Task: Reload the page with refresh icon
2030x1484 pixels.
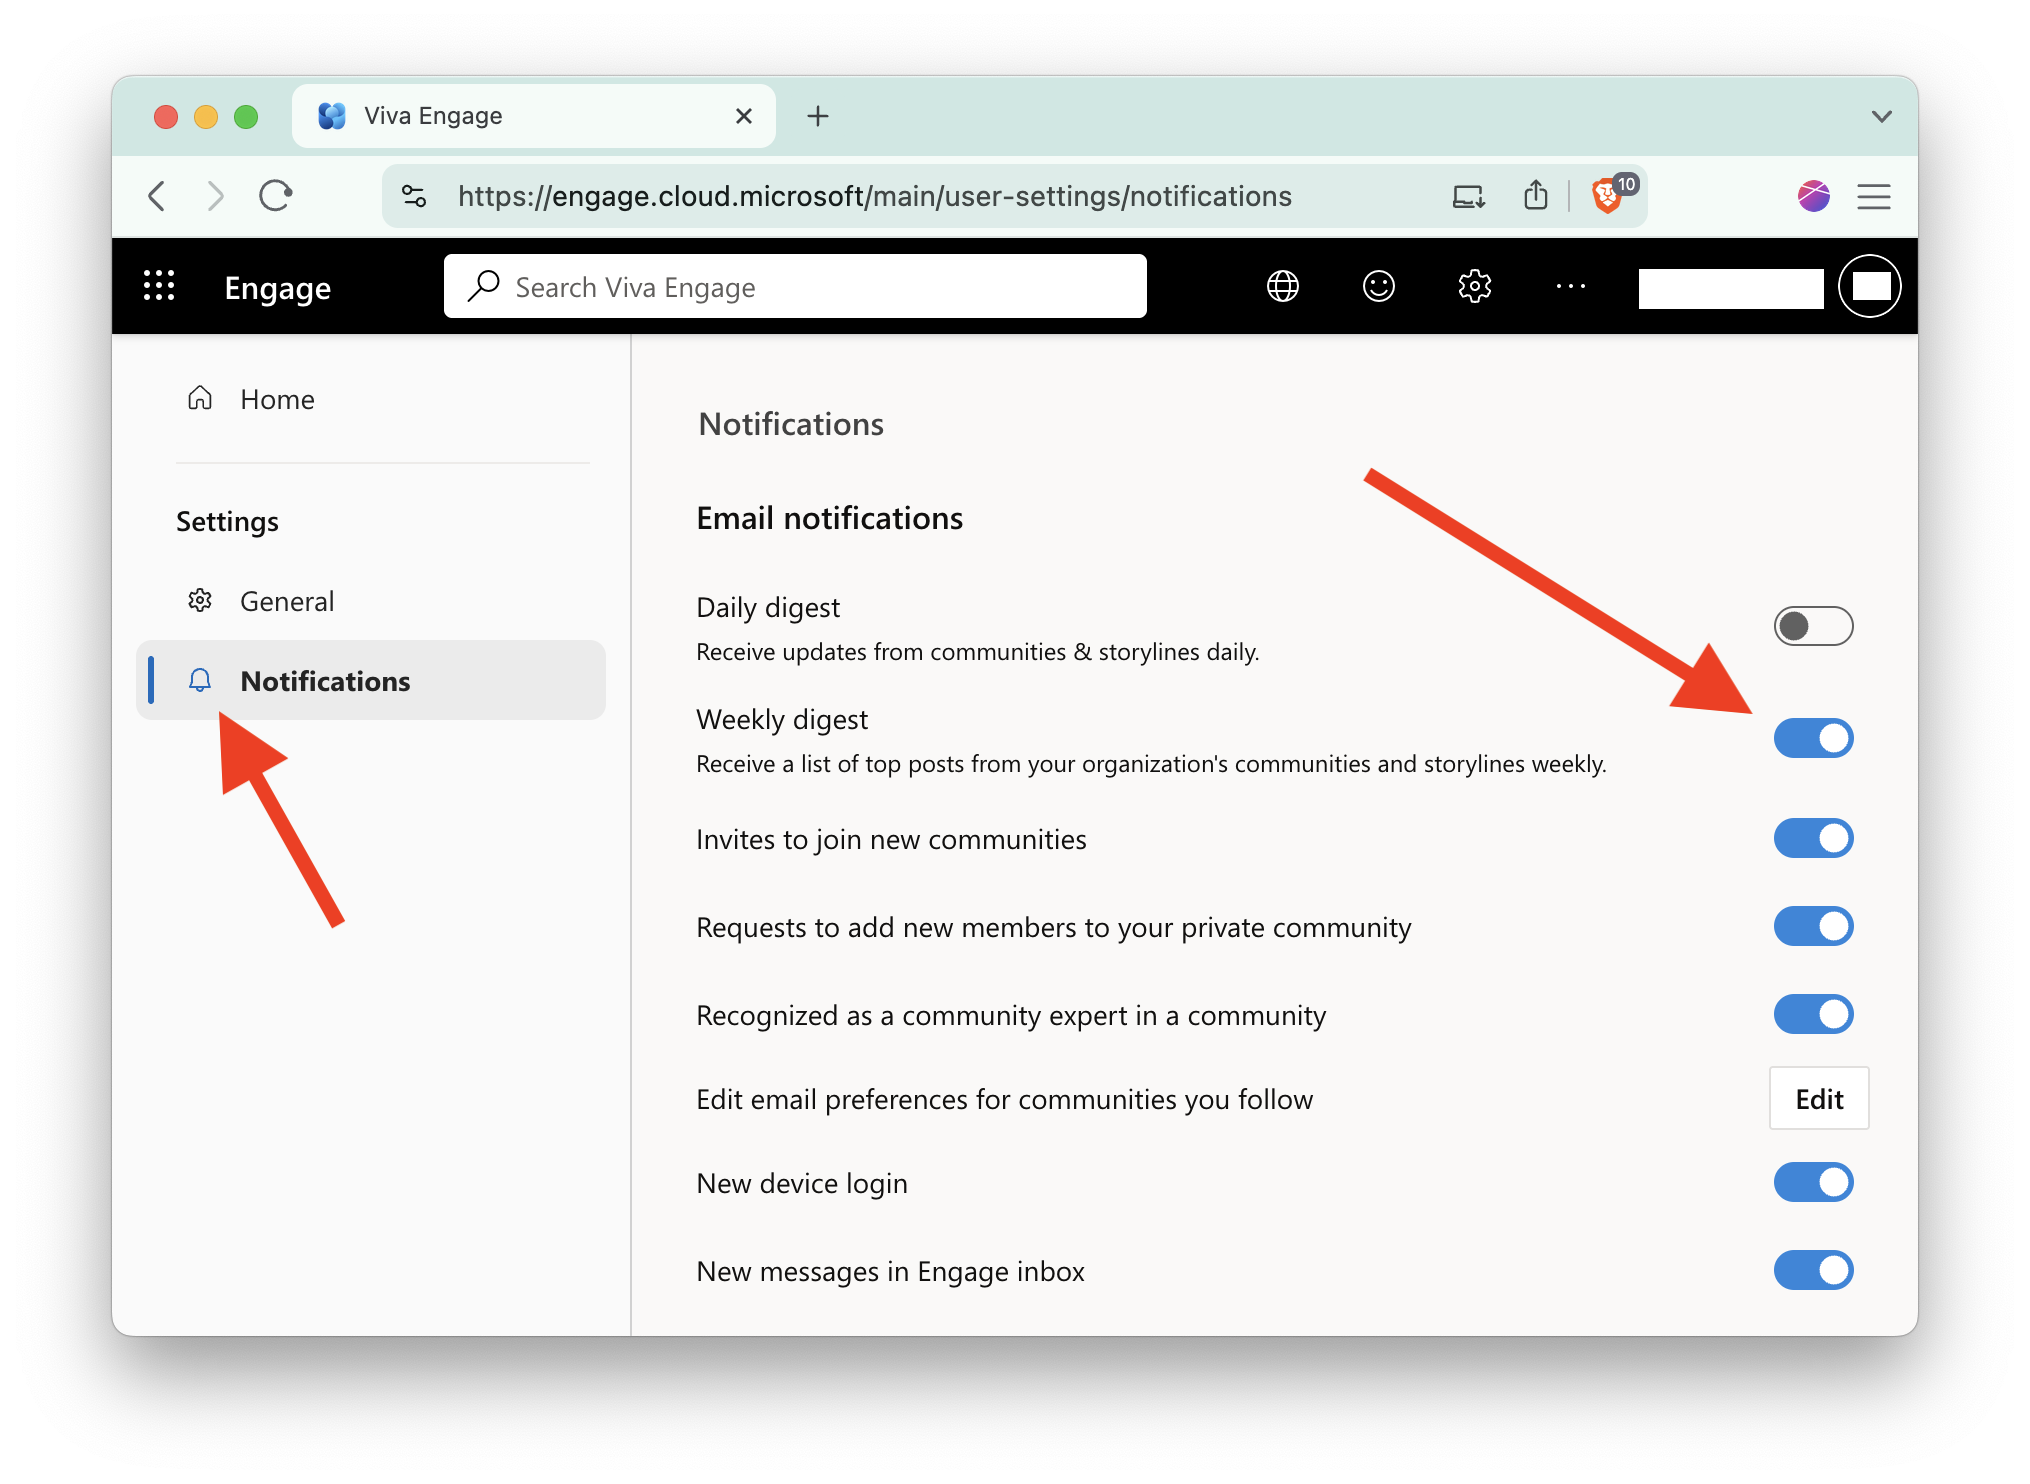Action: click(275, 196)
